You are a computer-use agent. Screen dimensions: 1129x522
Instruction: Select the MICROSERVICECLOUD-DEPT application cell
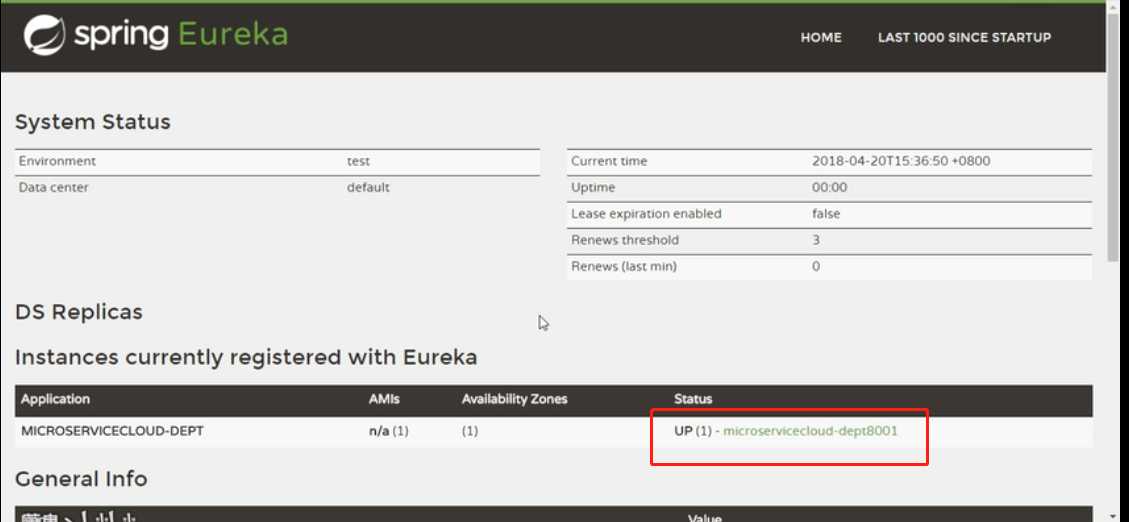point(112,431)
